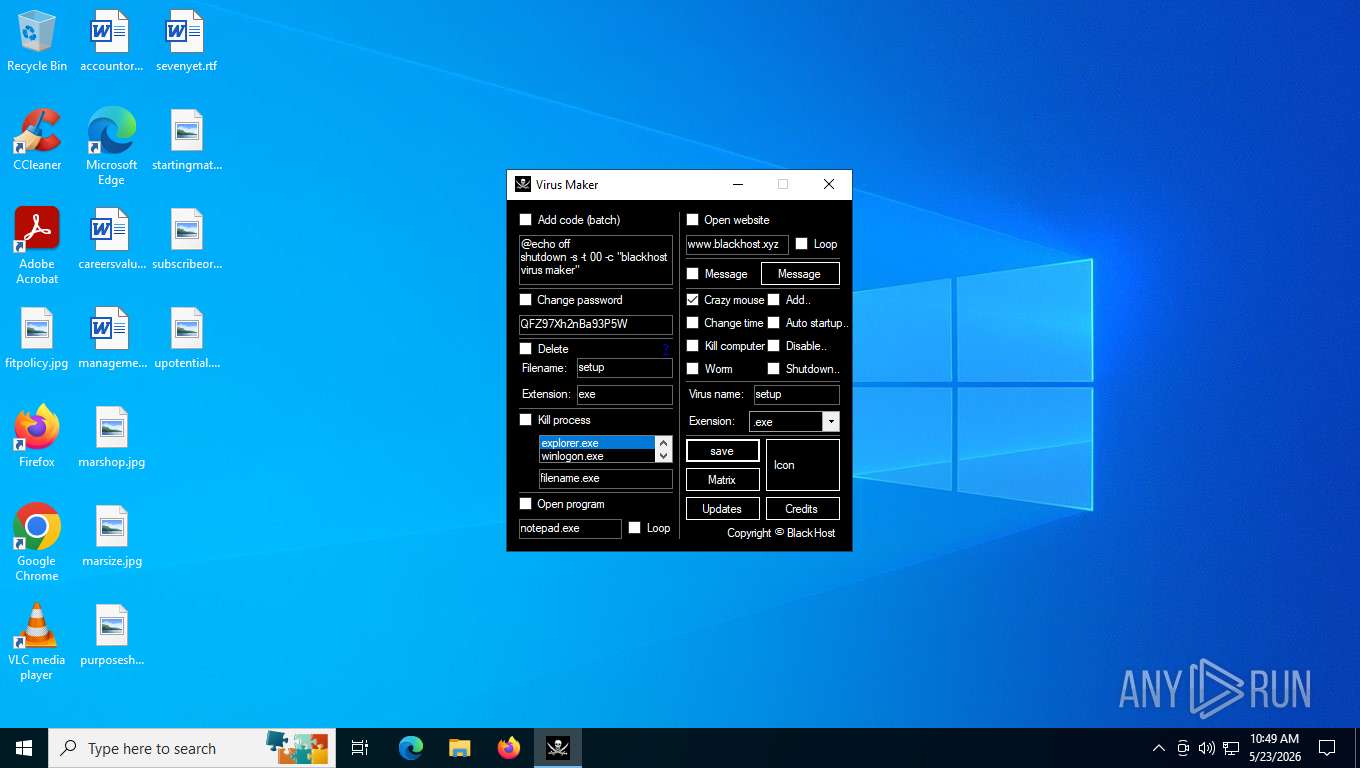Click the Message button
Screen dimensions: 1360x768
click(800, 274)
